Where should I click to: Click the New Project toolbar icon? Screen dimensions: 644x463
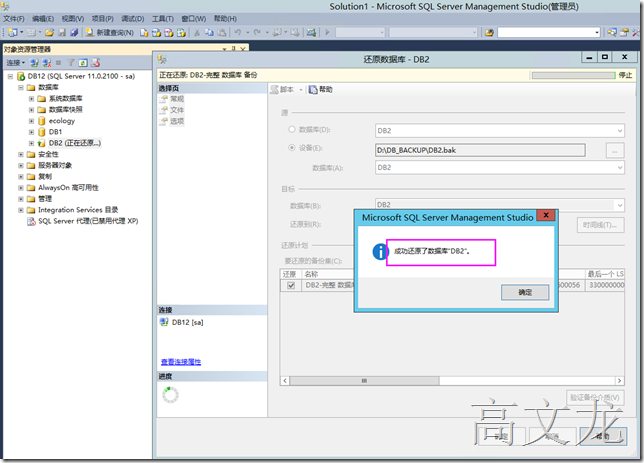coord(12,32)
